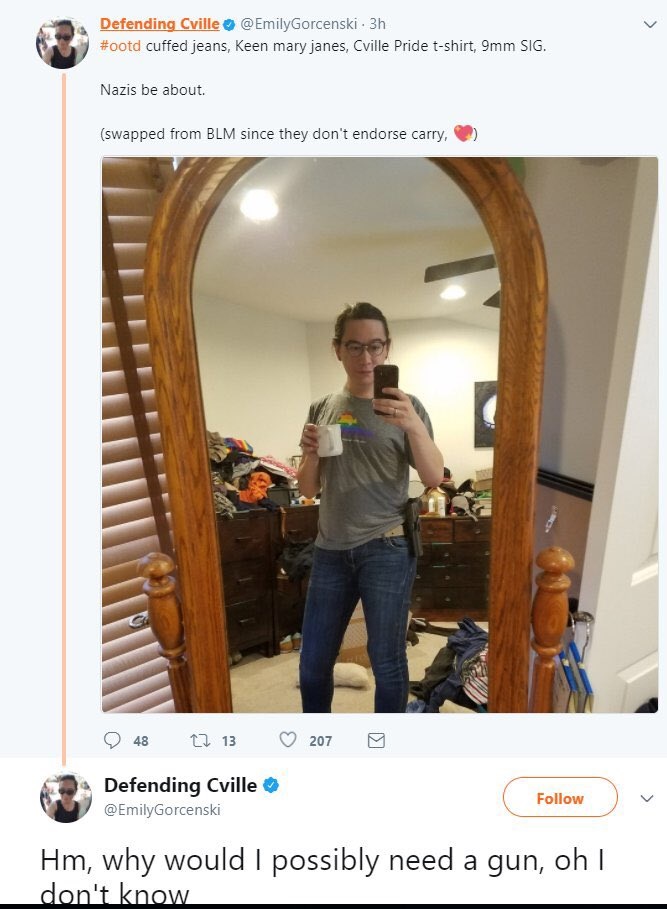Open the #ootd hashtag link

click(121, 46)
